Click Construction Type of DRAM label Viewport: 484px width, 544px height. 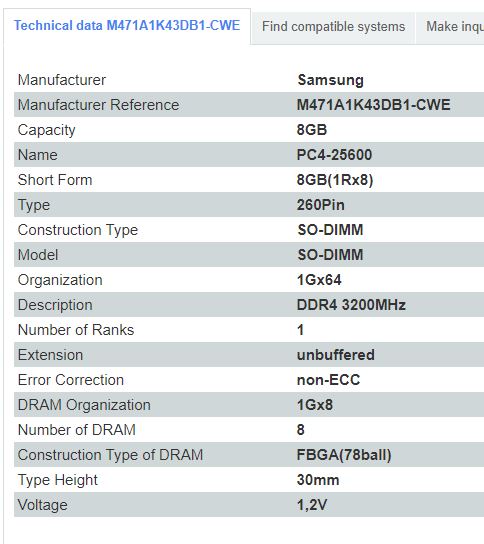[110, 455]
